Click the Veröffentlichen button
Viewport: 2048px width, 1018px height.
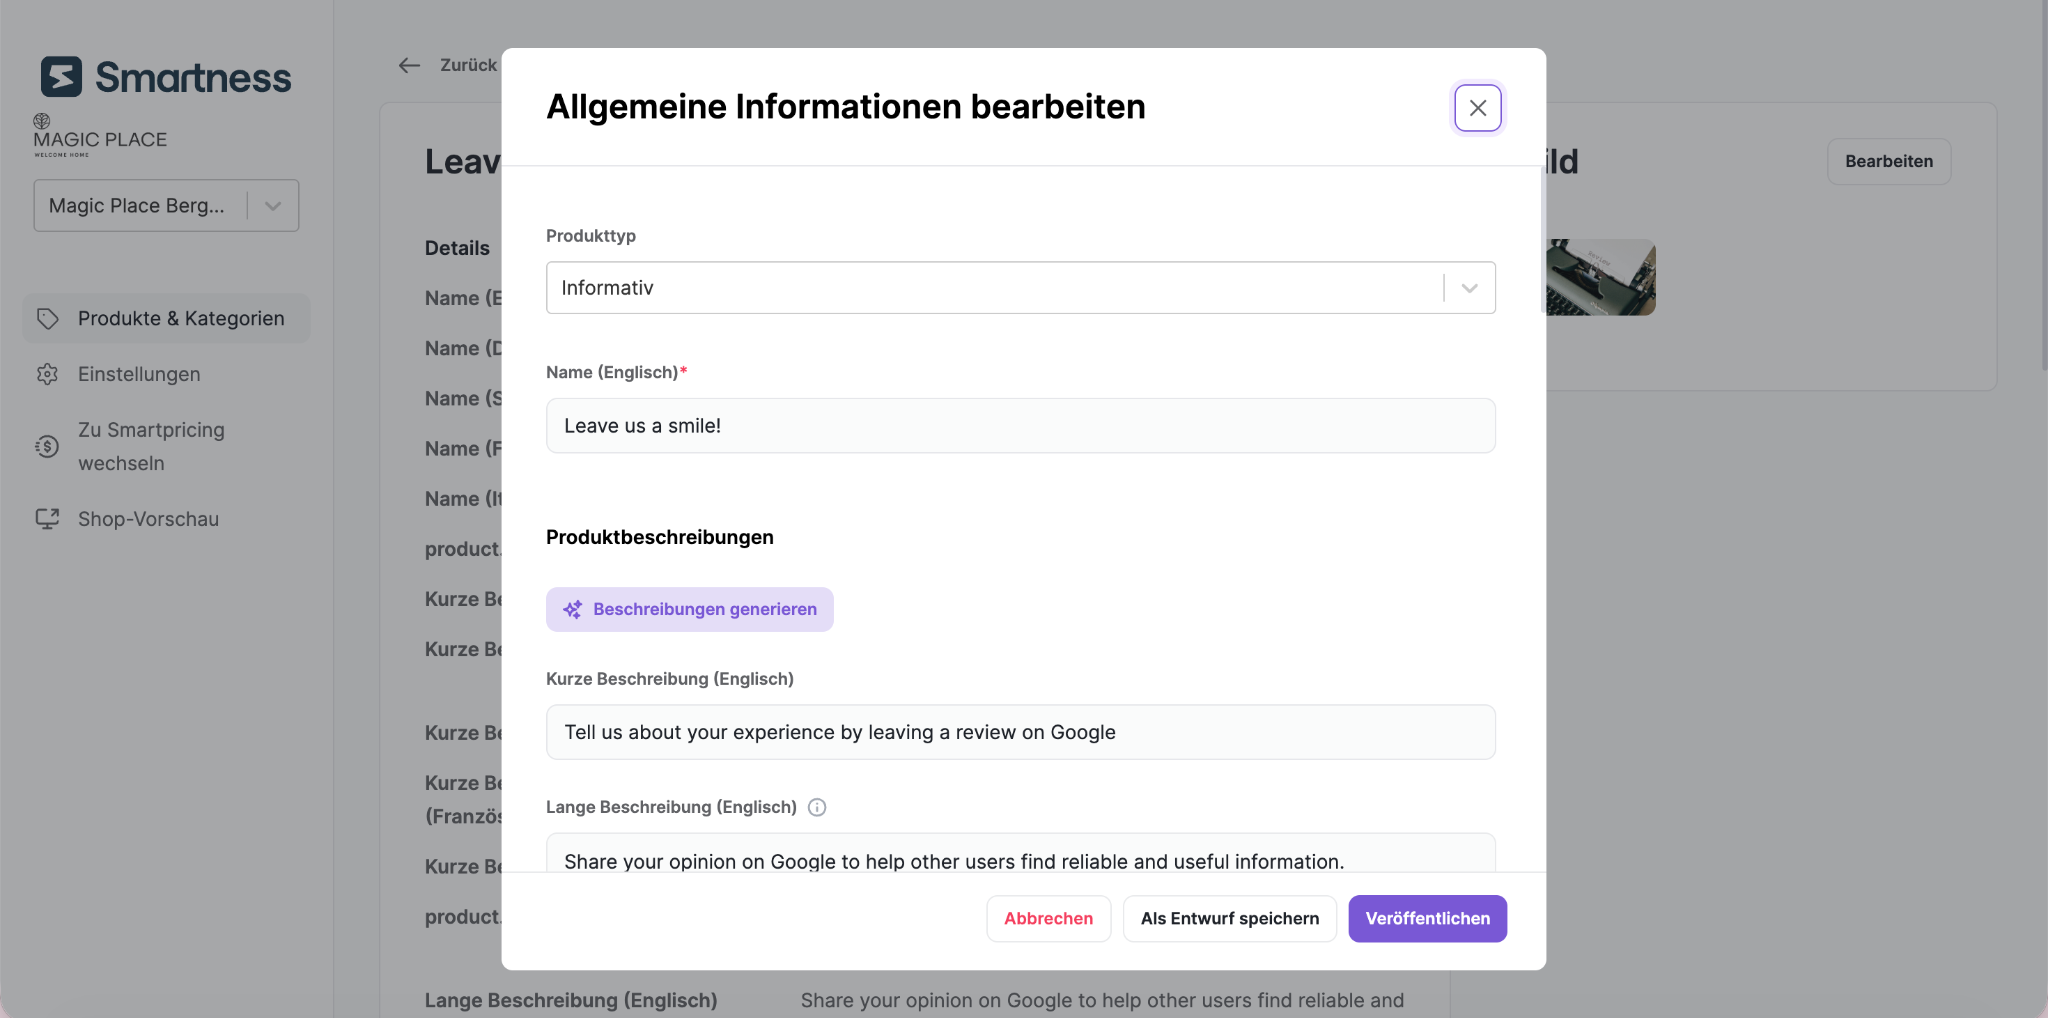pyautogui.click(x=1427, y=918)
